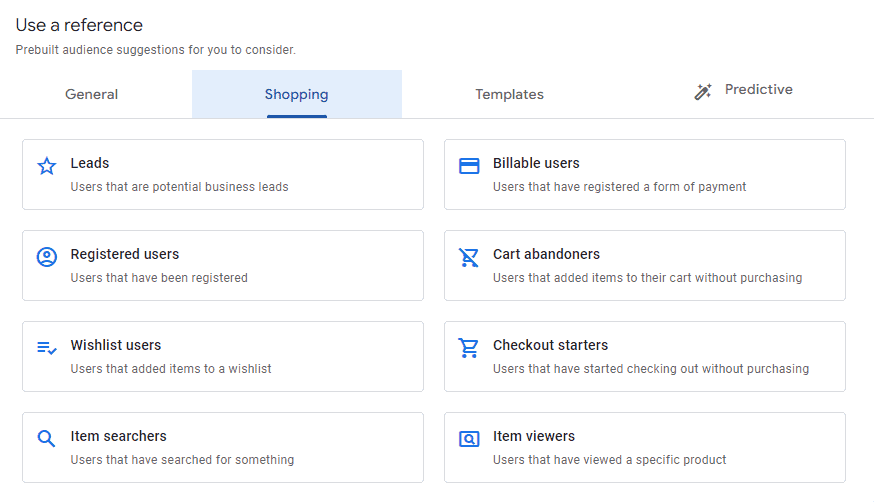
Task: Click the person icon for Registered users
Action: pyautogui.click(x=47, y=257)
